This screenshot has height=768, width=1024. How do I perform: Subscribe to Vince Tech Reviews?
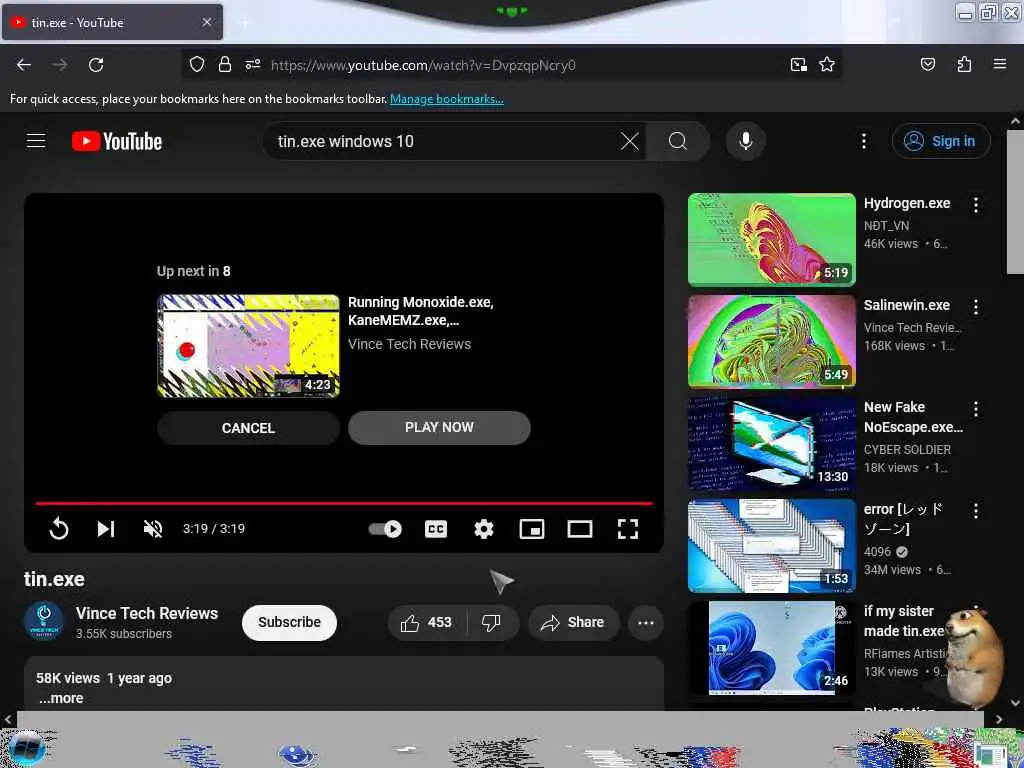289,622
